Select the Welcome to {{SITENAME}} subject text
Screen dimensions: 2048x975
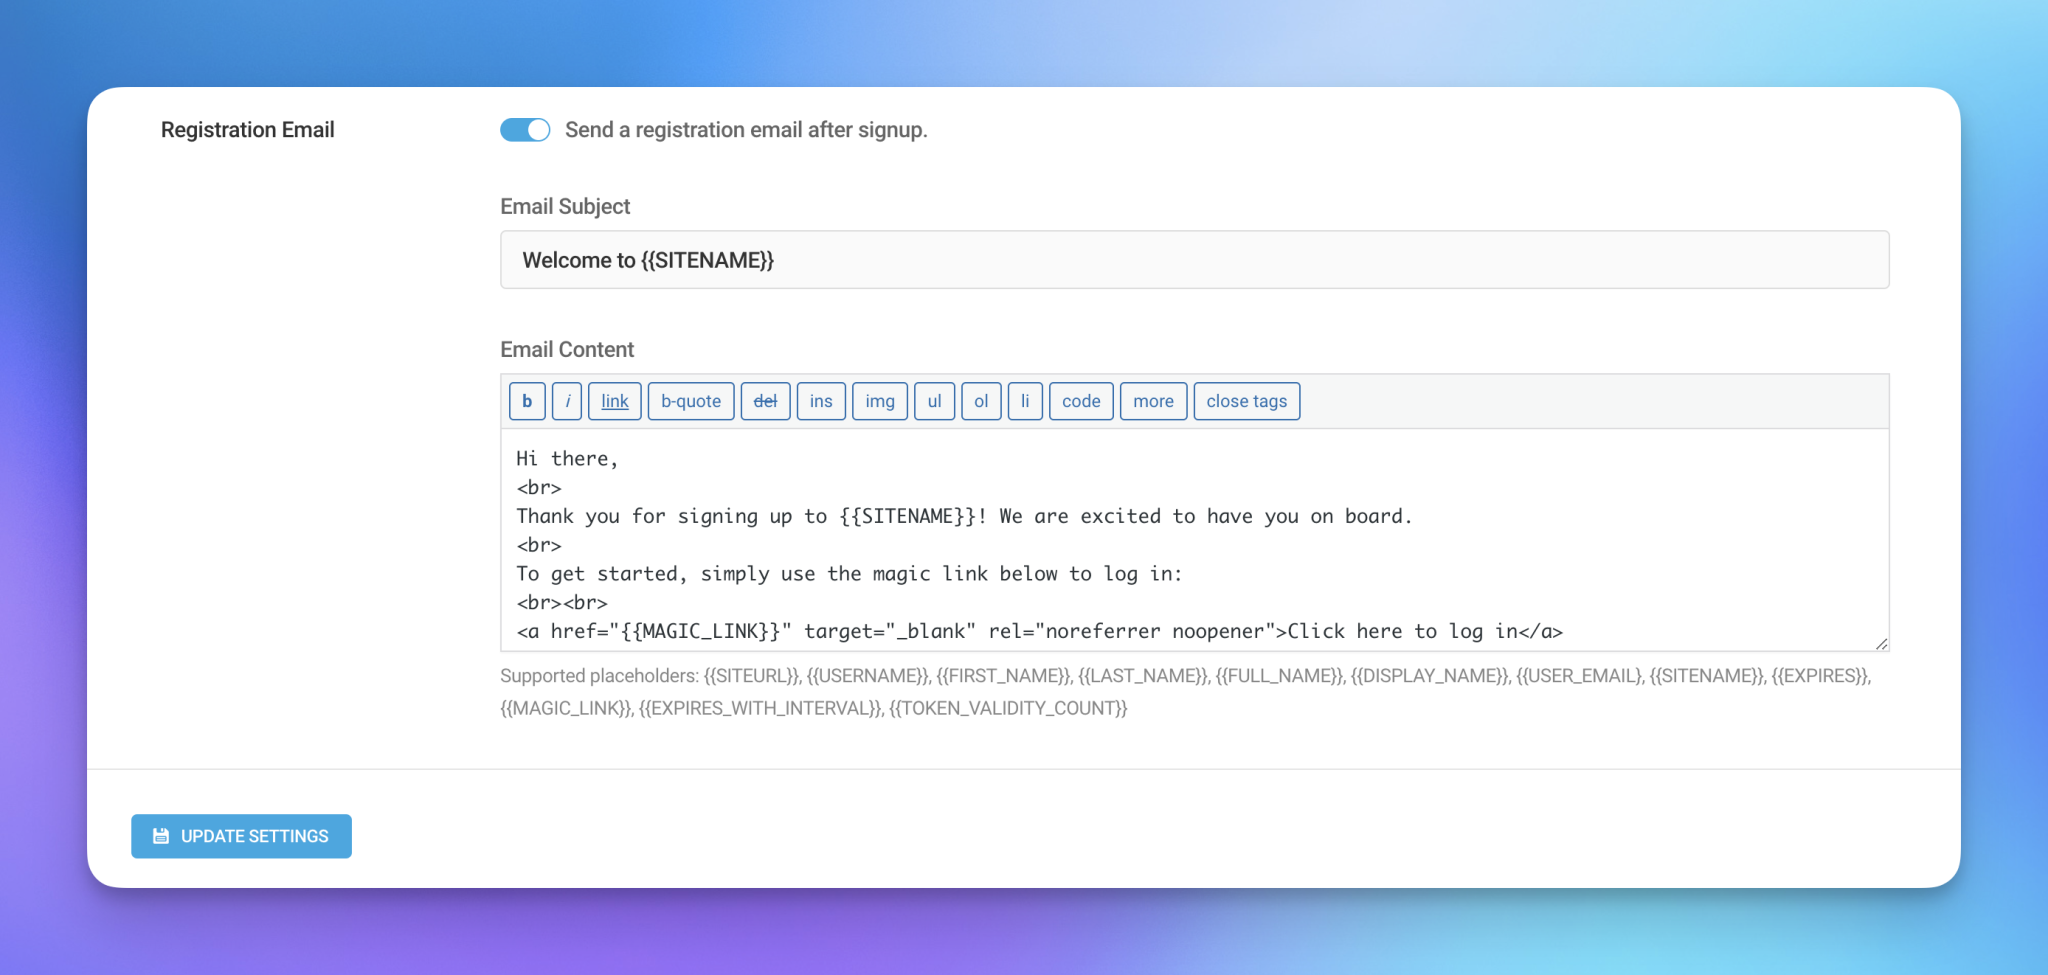(648, 259)
